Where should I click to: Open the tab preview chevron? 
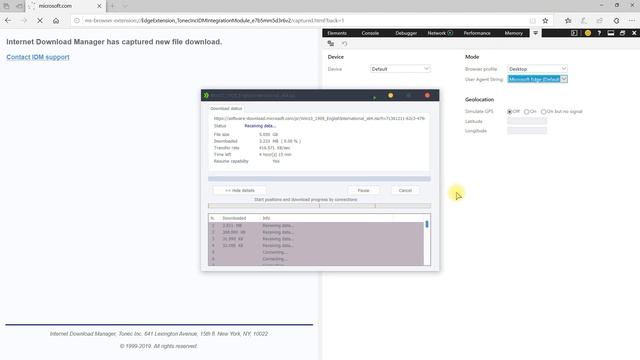(x=125, y=6)
